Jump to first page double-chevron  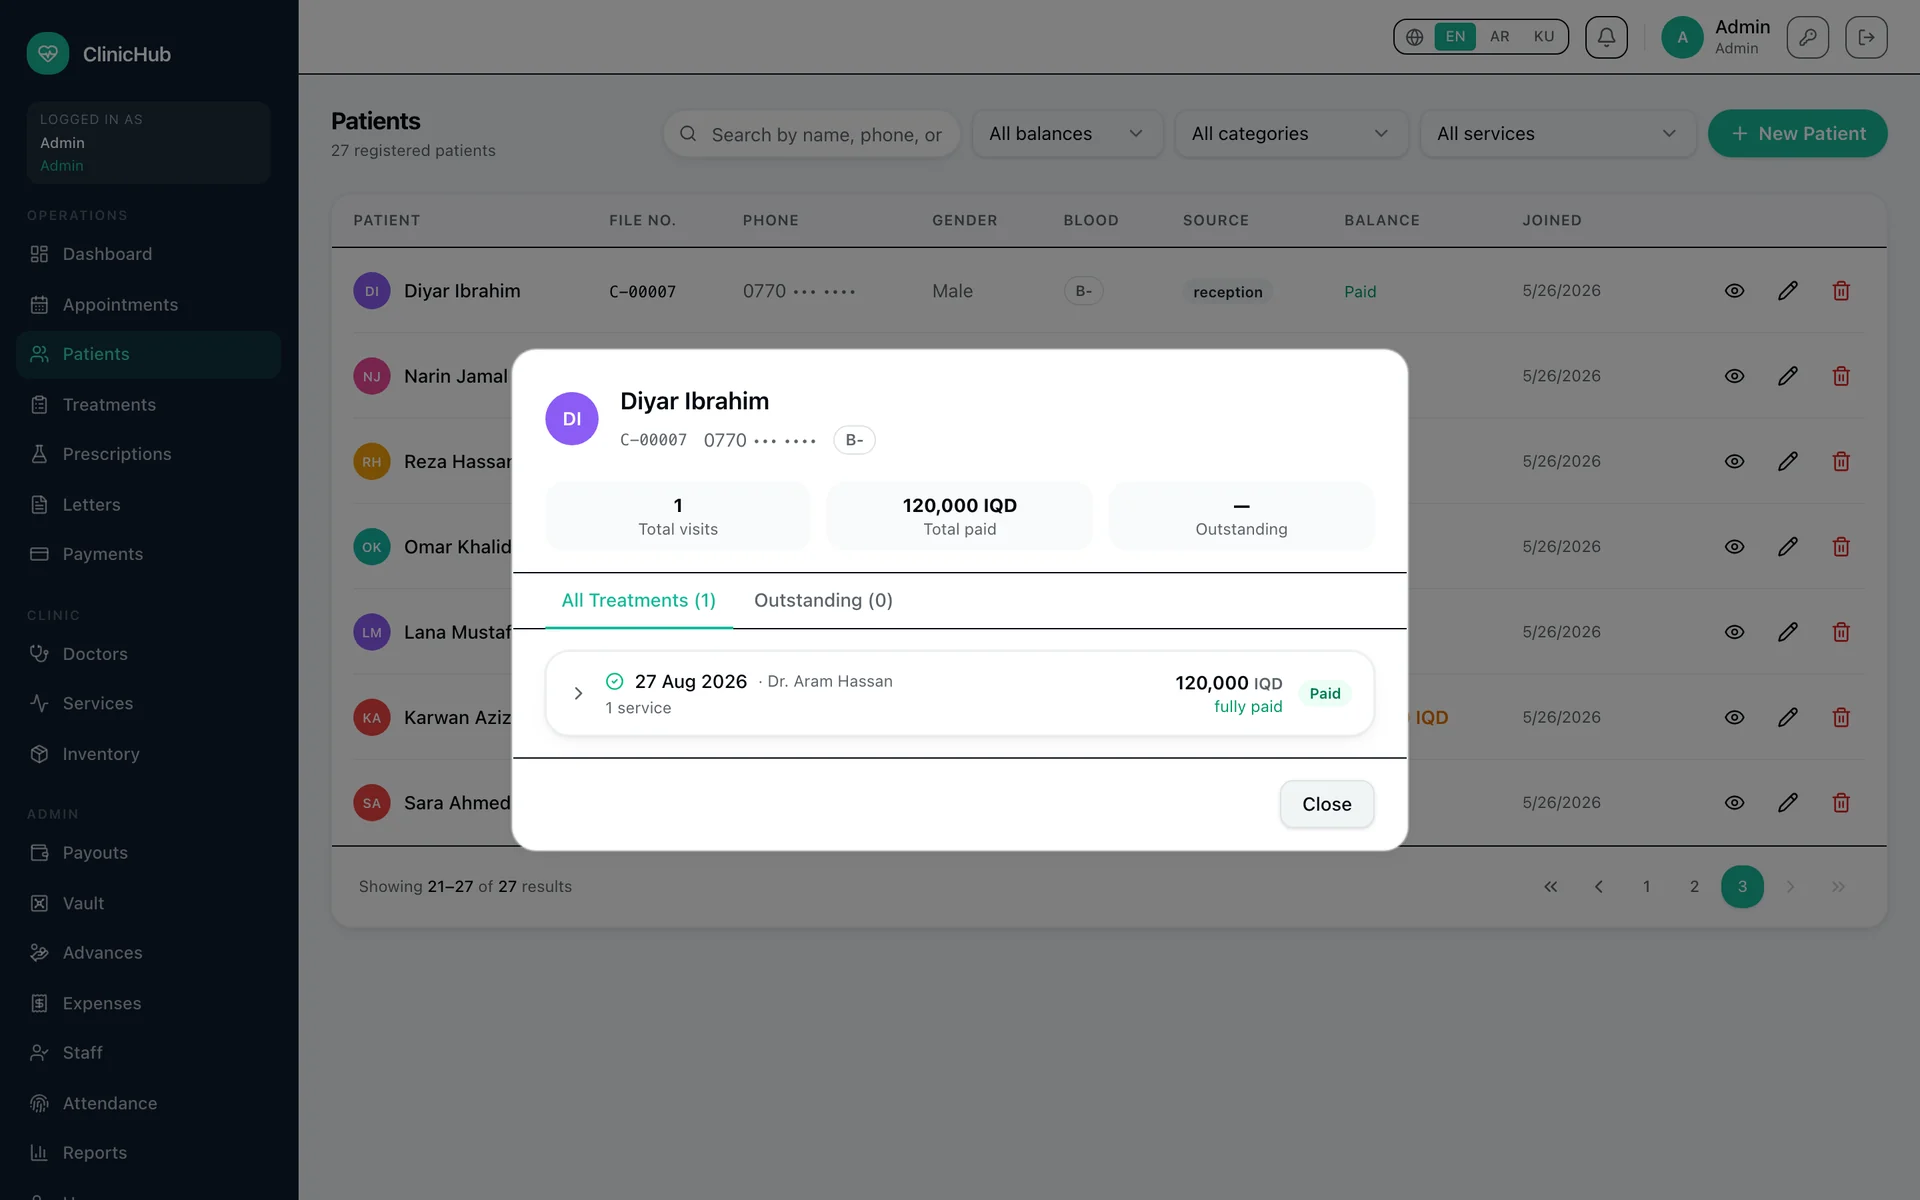pyautogui.click(x=1550, y=887)
